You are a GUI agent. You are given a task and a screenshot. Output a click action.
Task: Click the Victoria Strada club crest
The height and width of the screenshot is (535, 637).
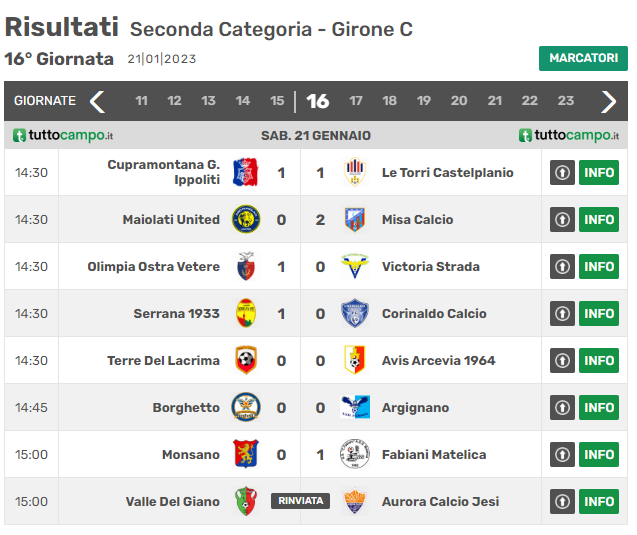(x=355, y=266)
